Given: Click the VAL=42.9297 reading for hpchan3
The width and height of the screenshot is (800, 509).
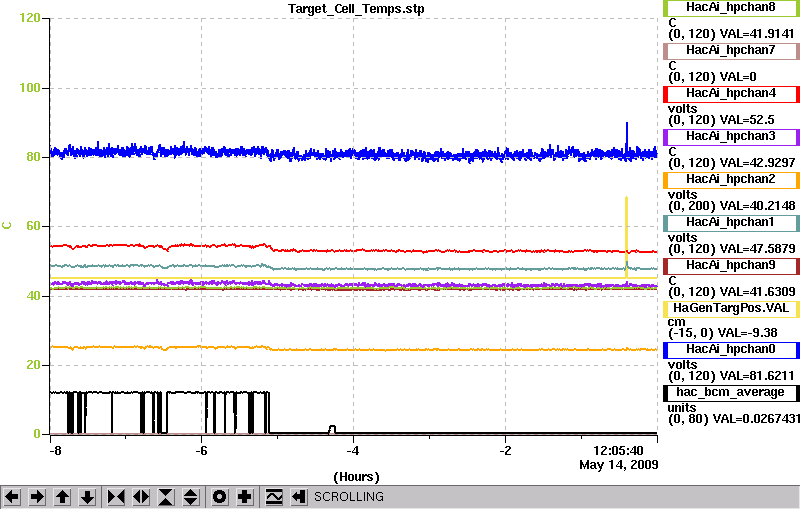Looking at the screenshot, I should [x=757, y=163].
